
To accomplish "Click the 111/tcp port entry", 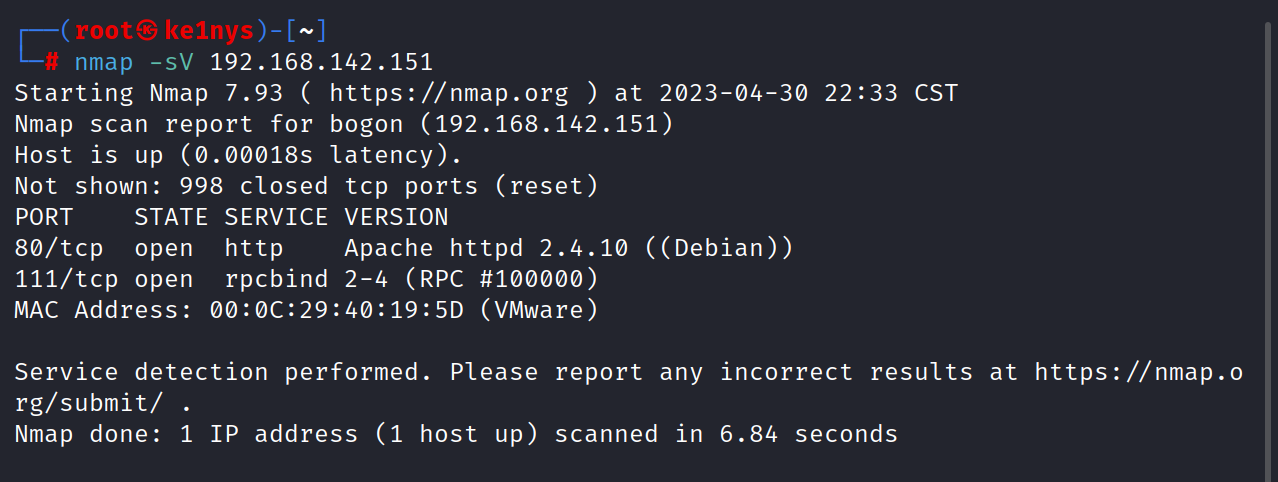I will 60,279.
